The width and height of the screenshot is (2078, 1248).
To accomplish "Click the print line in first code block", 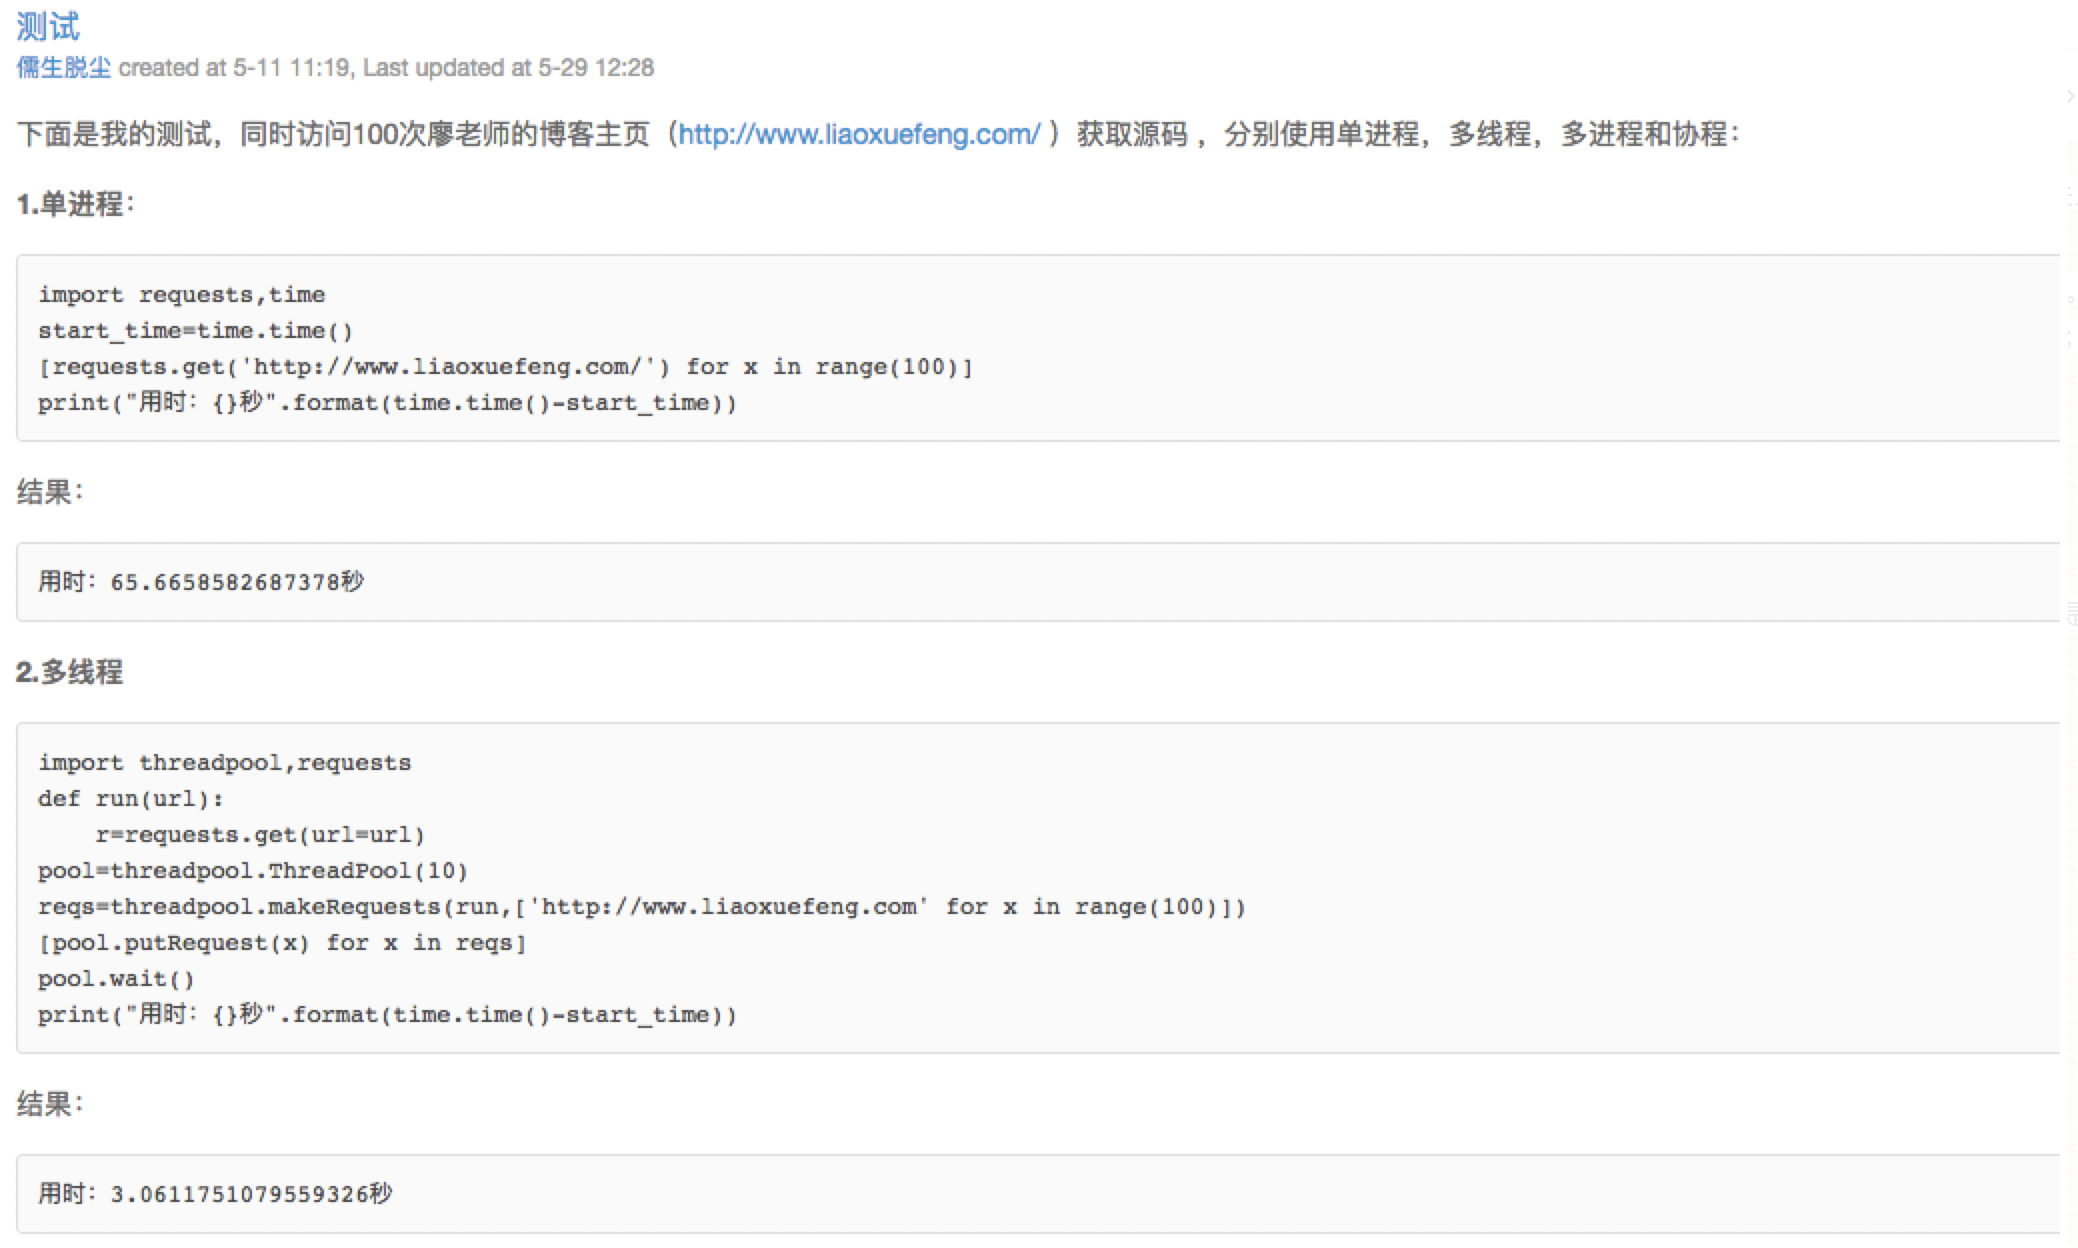I will tap(387, 403).
